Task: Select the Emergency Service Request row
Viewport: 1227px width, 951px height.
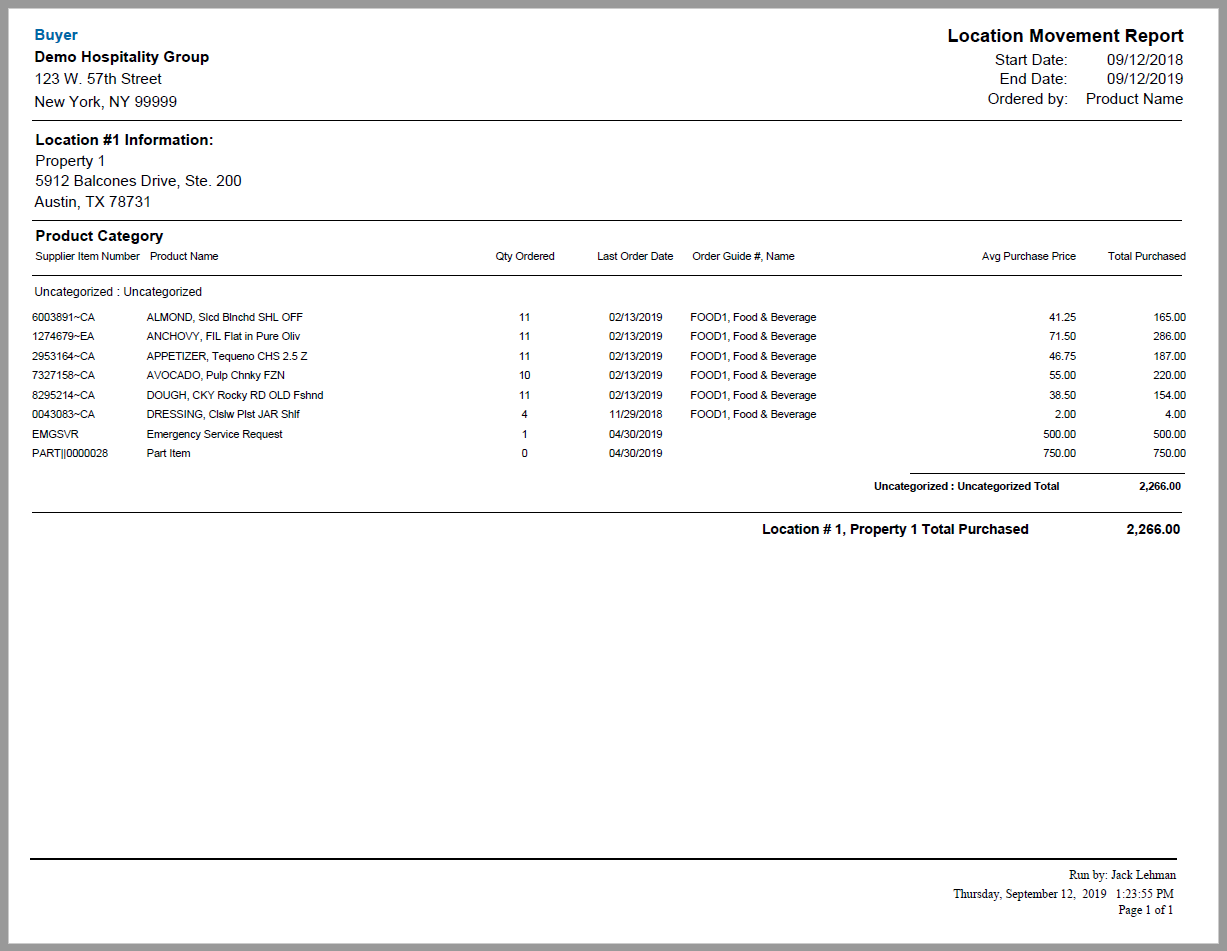Action: coord(214,435)
